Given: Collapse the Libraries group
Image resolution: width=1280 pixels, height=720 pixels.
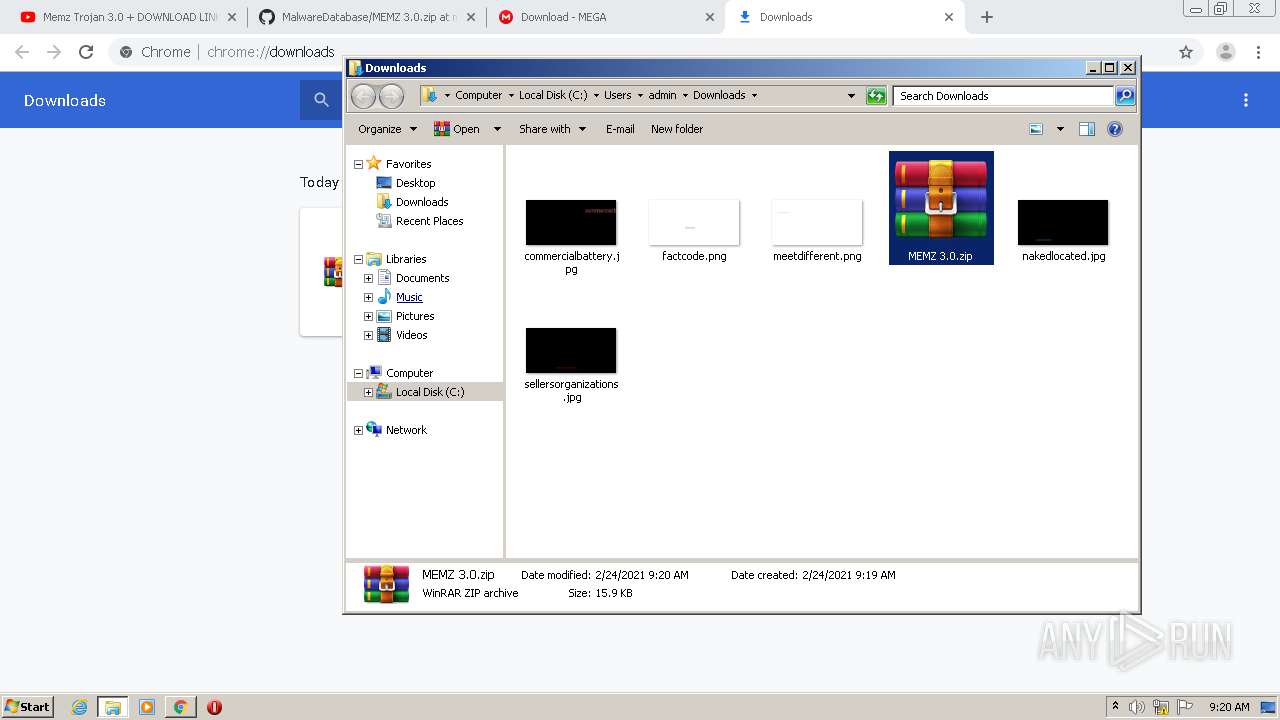Looking at the screenshot, I should click(358, 259).
